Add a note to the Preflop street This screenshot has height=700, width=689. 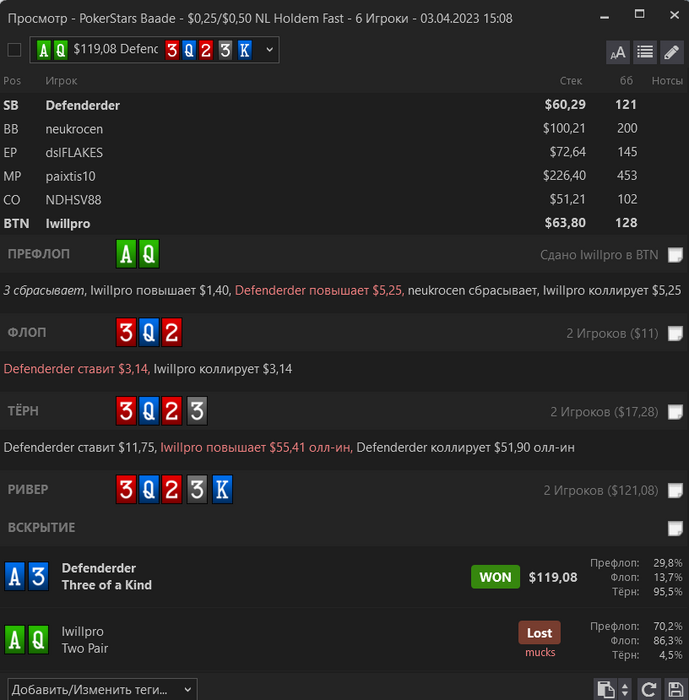tap(675, 255)
